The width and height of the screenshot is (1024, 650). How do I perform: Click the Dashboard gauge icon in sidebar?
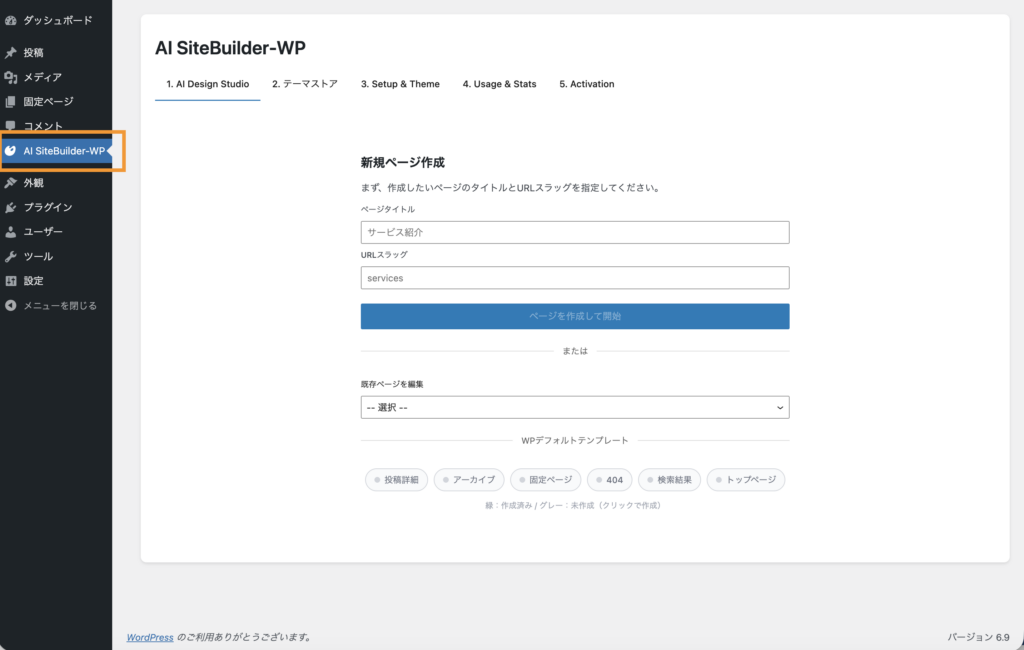[11, 20]
